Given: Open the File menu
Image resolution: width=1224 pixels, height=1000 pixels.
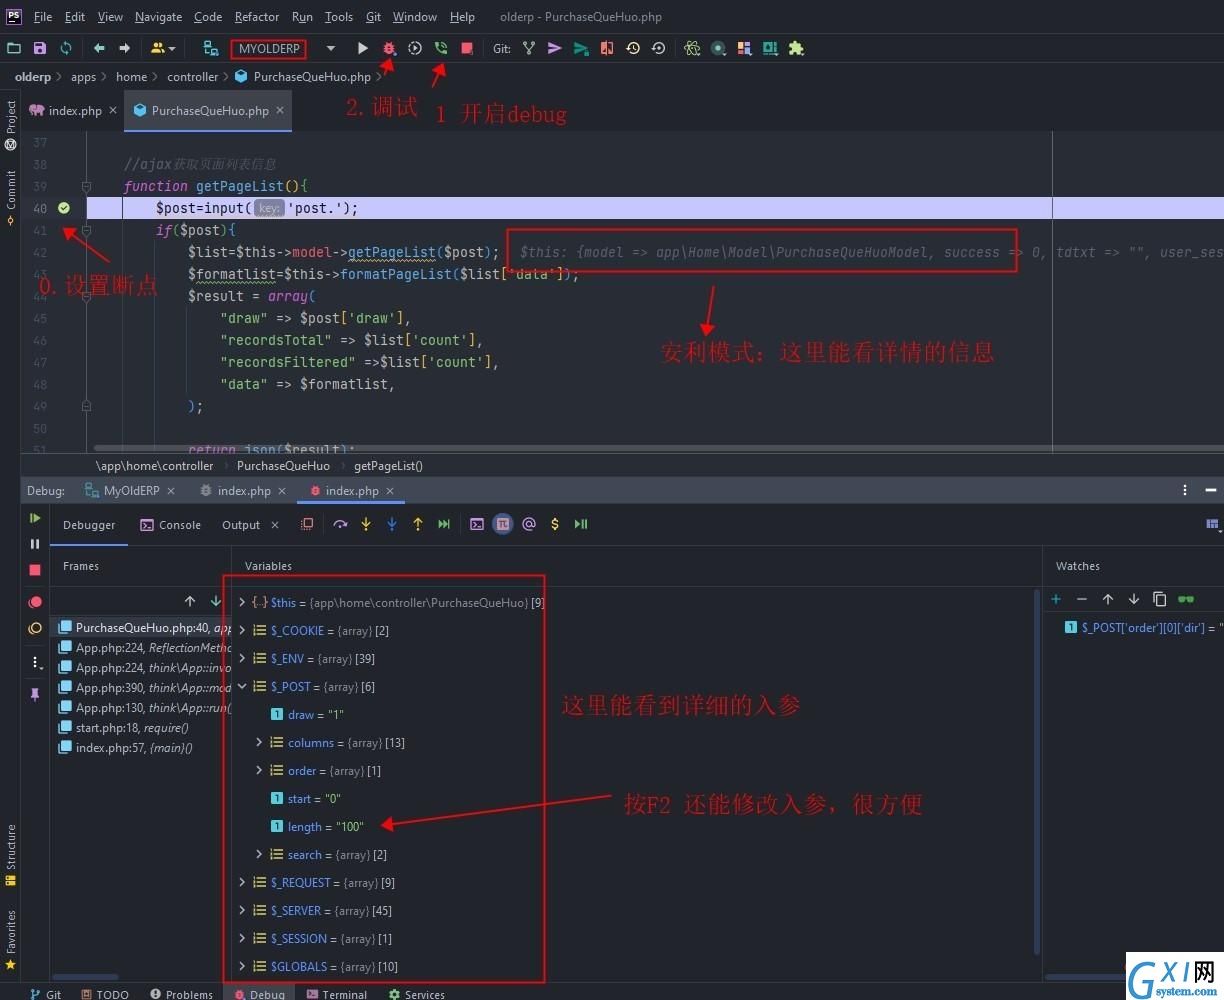Looking at the screenshot, I should (x=43, y=17).
